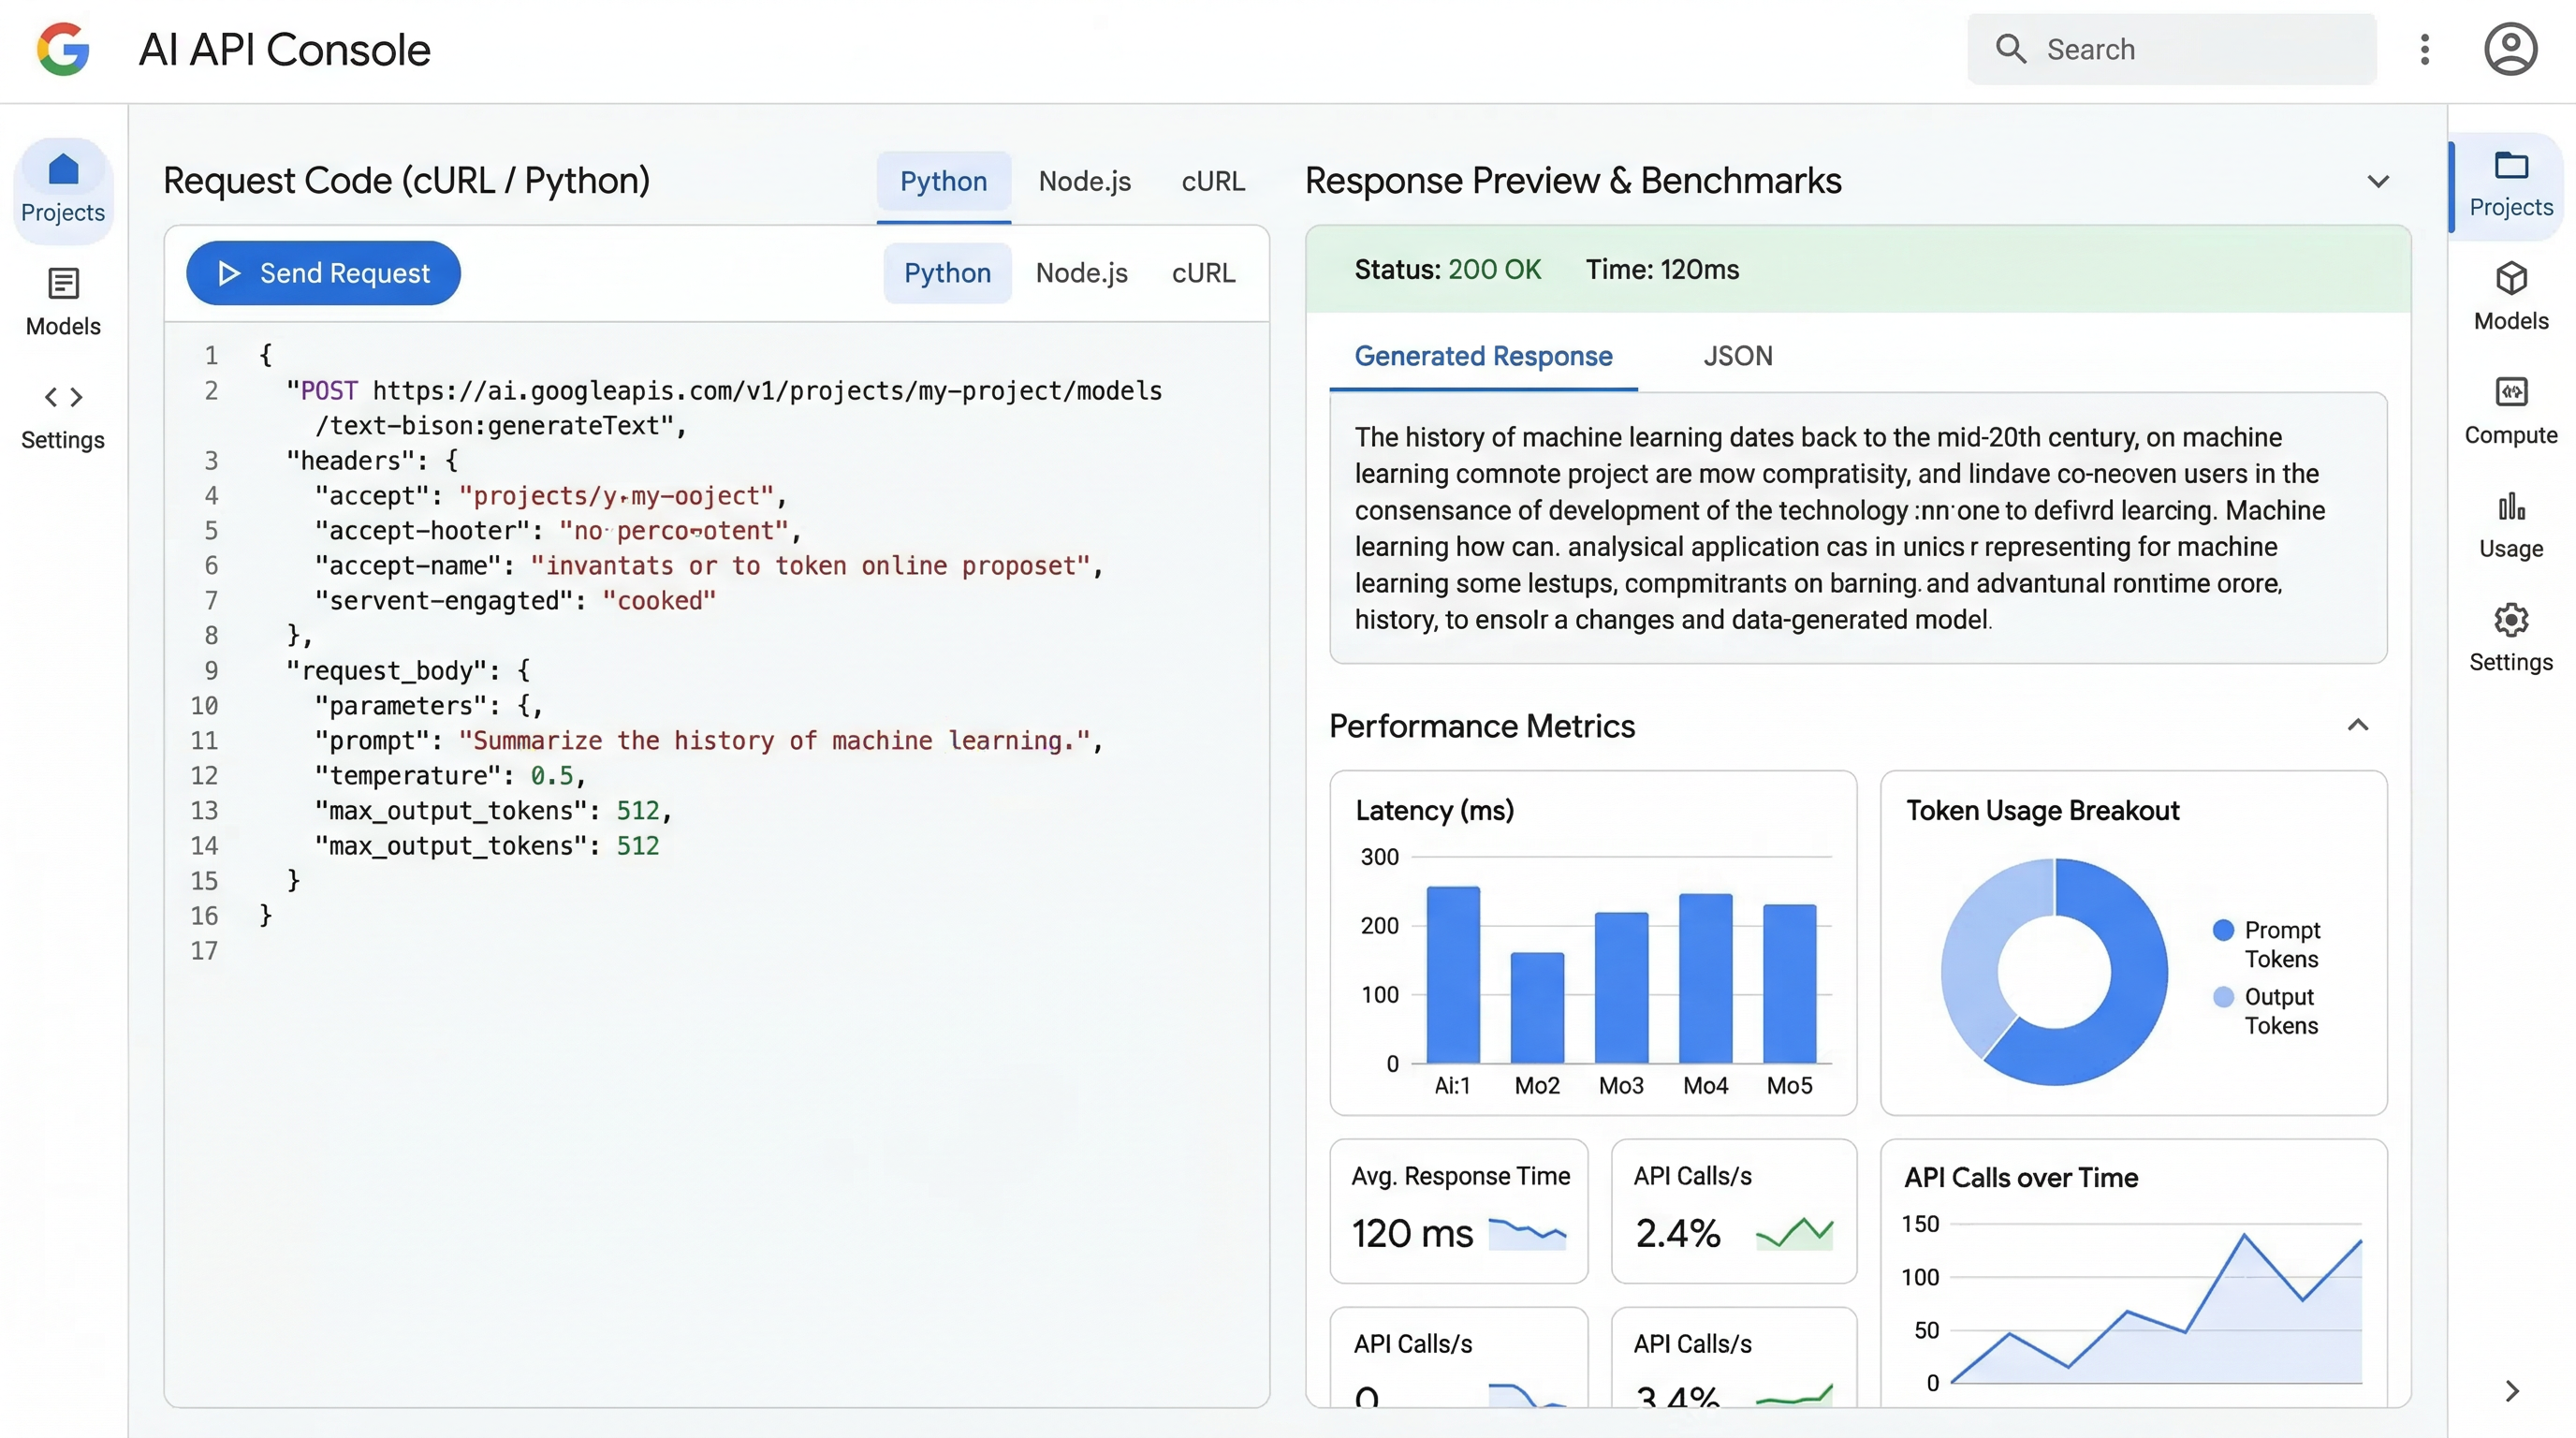The image size is (2576, 1438).
Task: Open Usage panel in the right sidebar
Action: (2510, 522)
